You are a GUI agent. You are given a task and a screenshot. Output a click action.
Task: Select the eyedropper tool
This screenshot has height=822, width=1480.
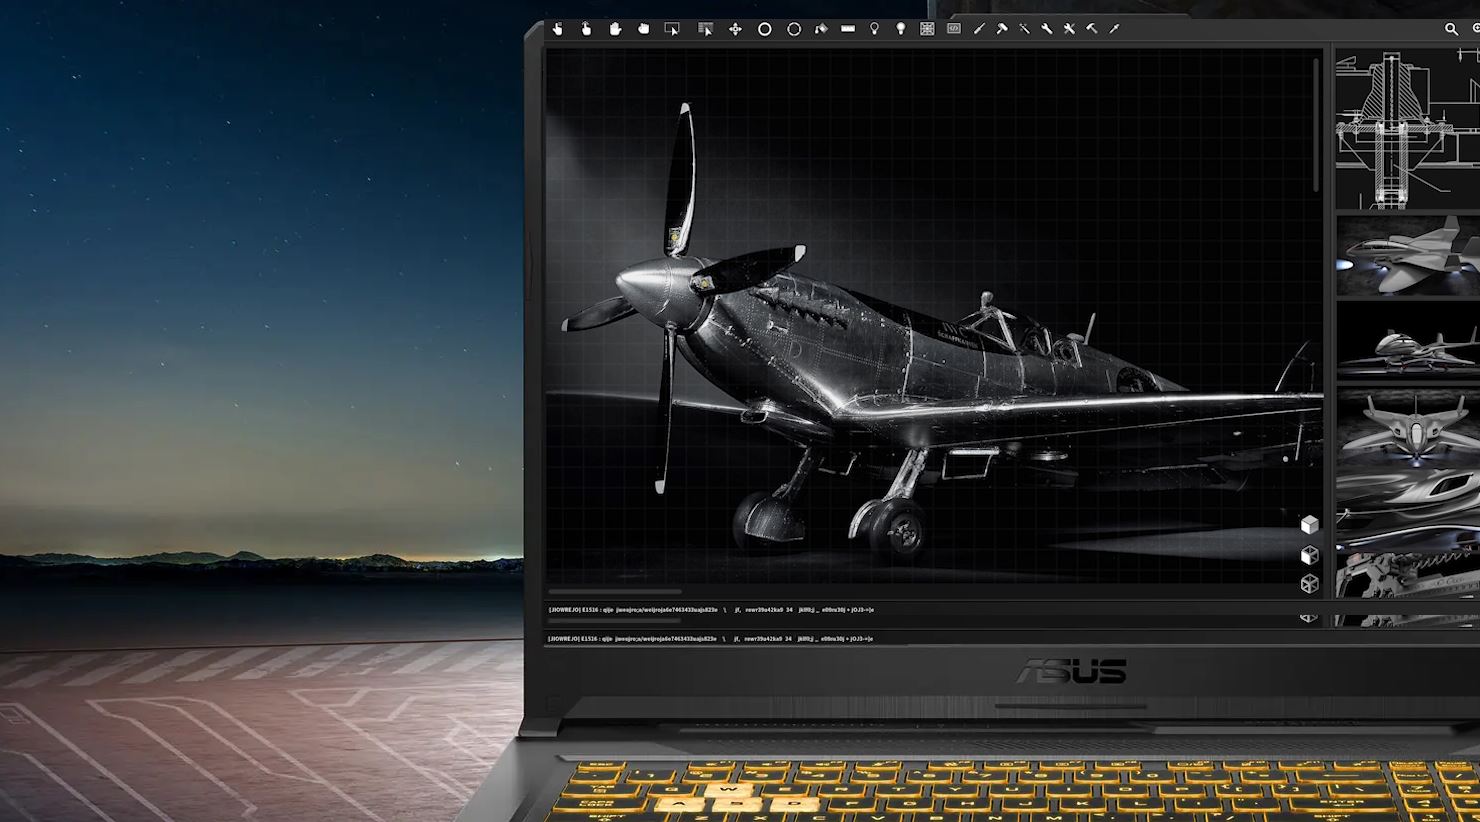[1114, 29]
